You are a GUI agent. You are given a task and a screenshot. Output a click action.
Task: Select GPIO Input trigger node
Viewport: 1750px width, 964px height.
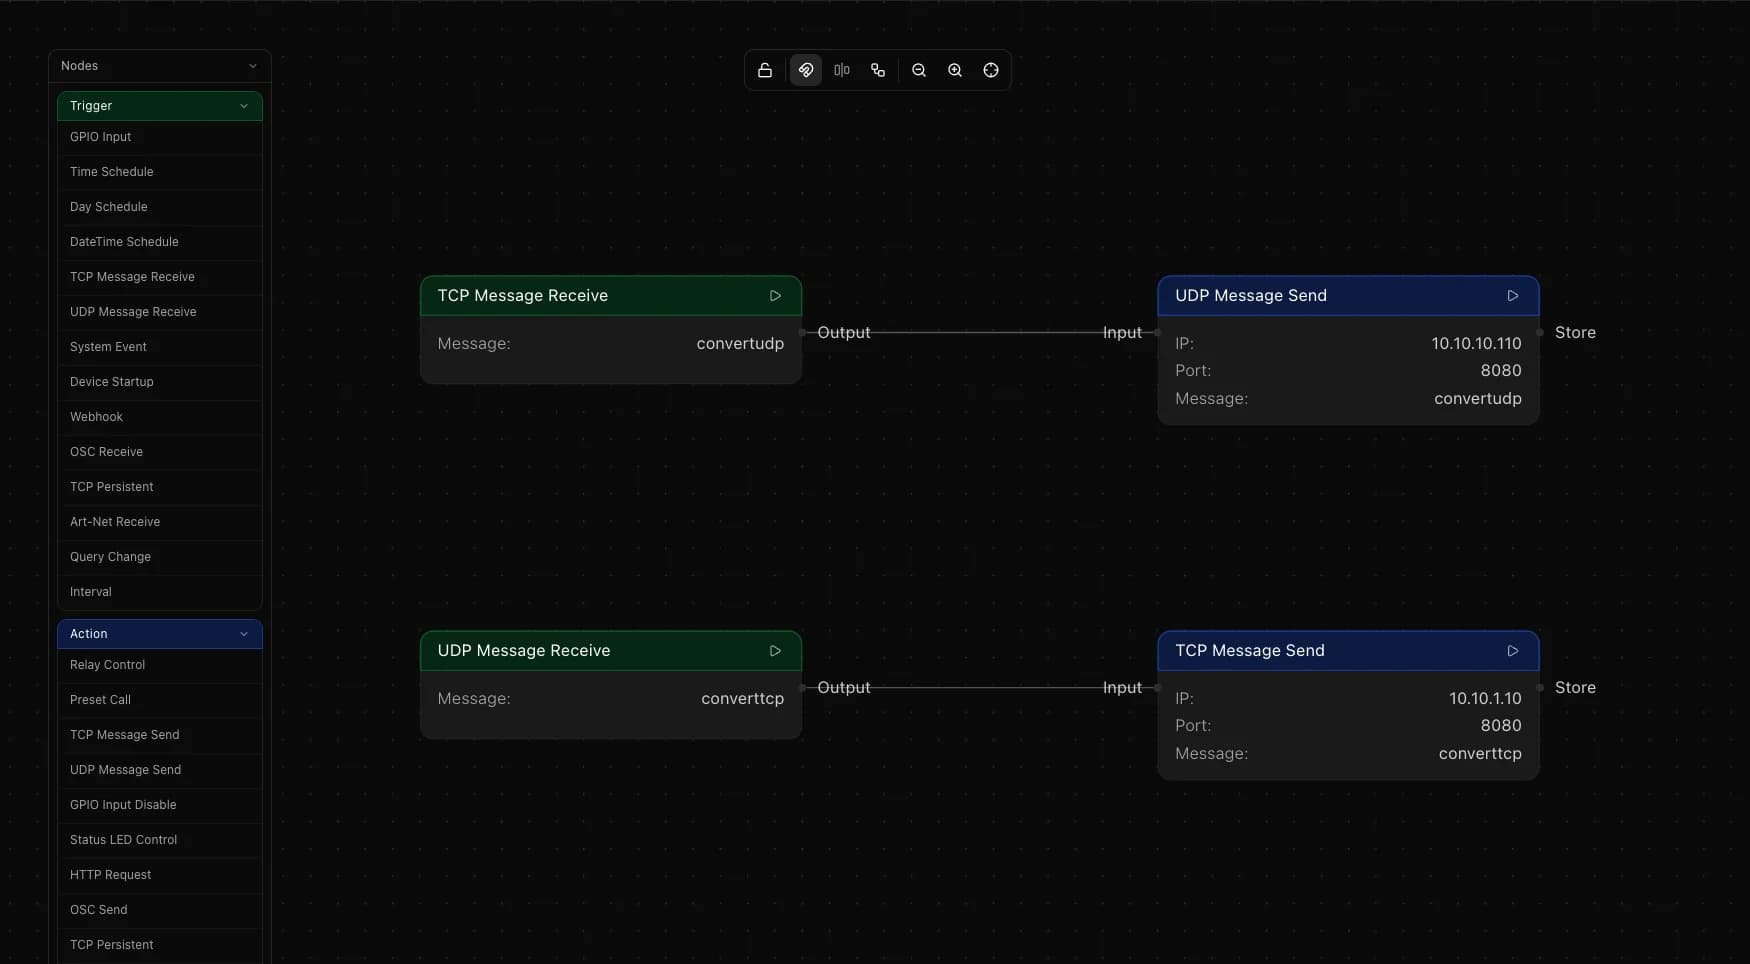(160, 137)
